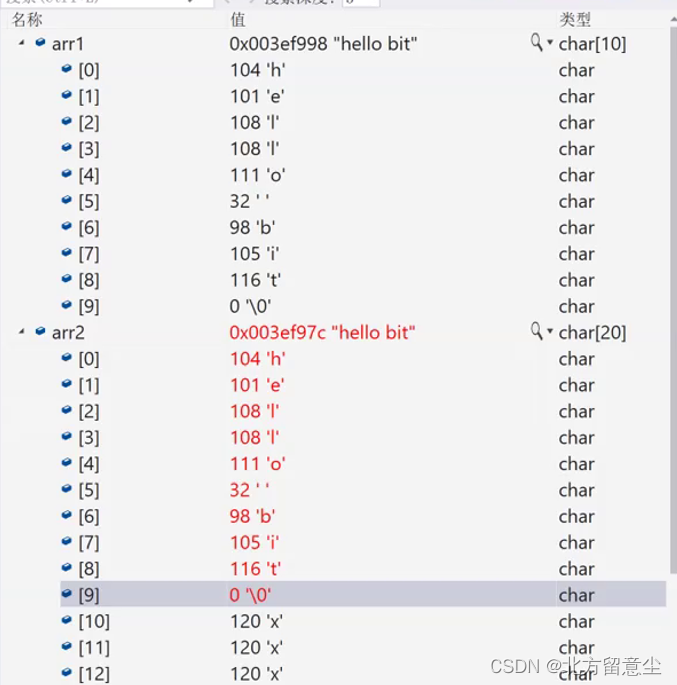Open the magnifier text visualizer for arr2
The width and height of the screenshot is (677, 685).
click(537, 331)
